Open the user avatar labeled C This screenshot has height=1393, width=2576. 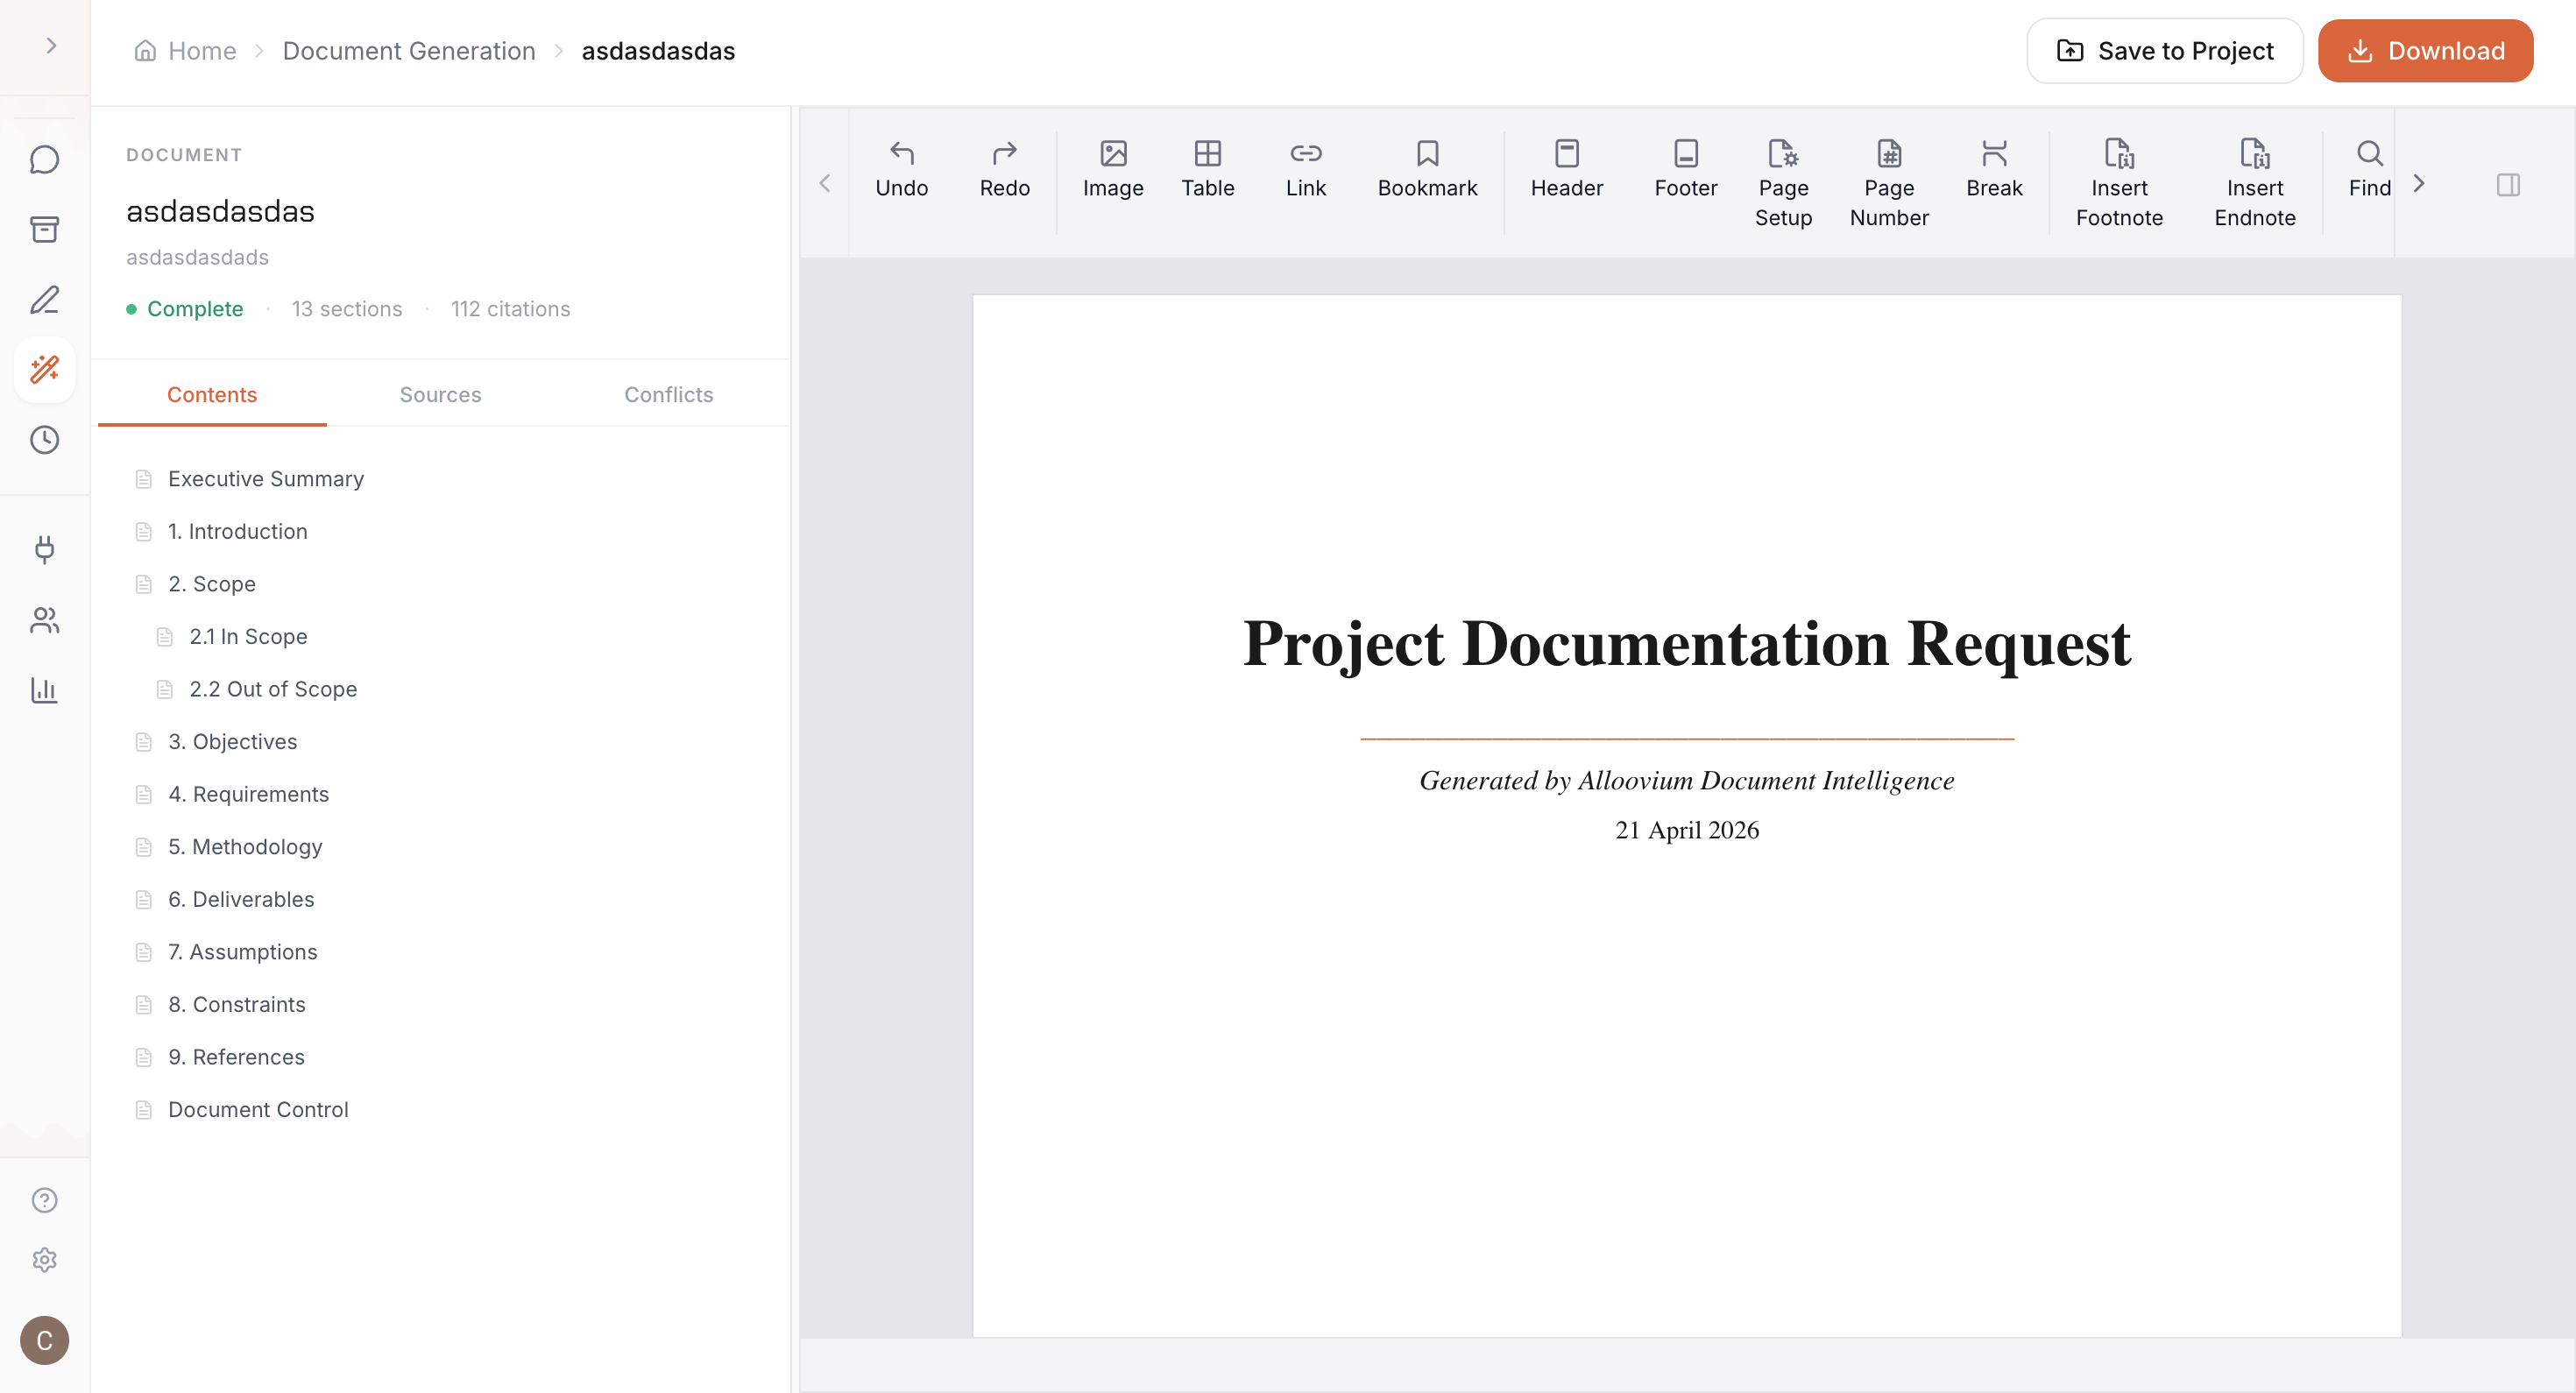tap(44, 1340)
